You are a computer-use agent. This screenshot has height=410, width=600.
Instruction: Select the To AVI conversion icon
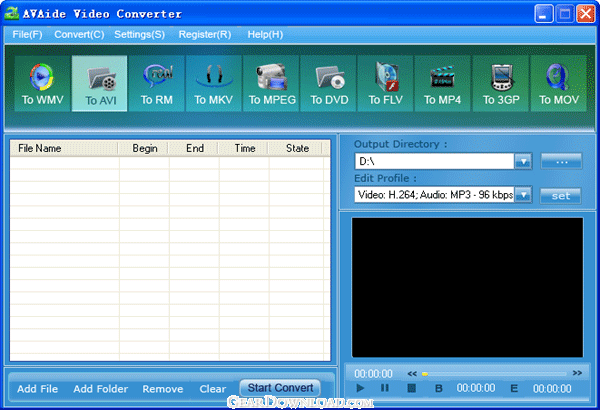tap(99, 83)
